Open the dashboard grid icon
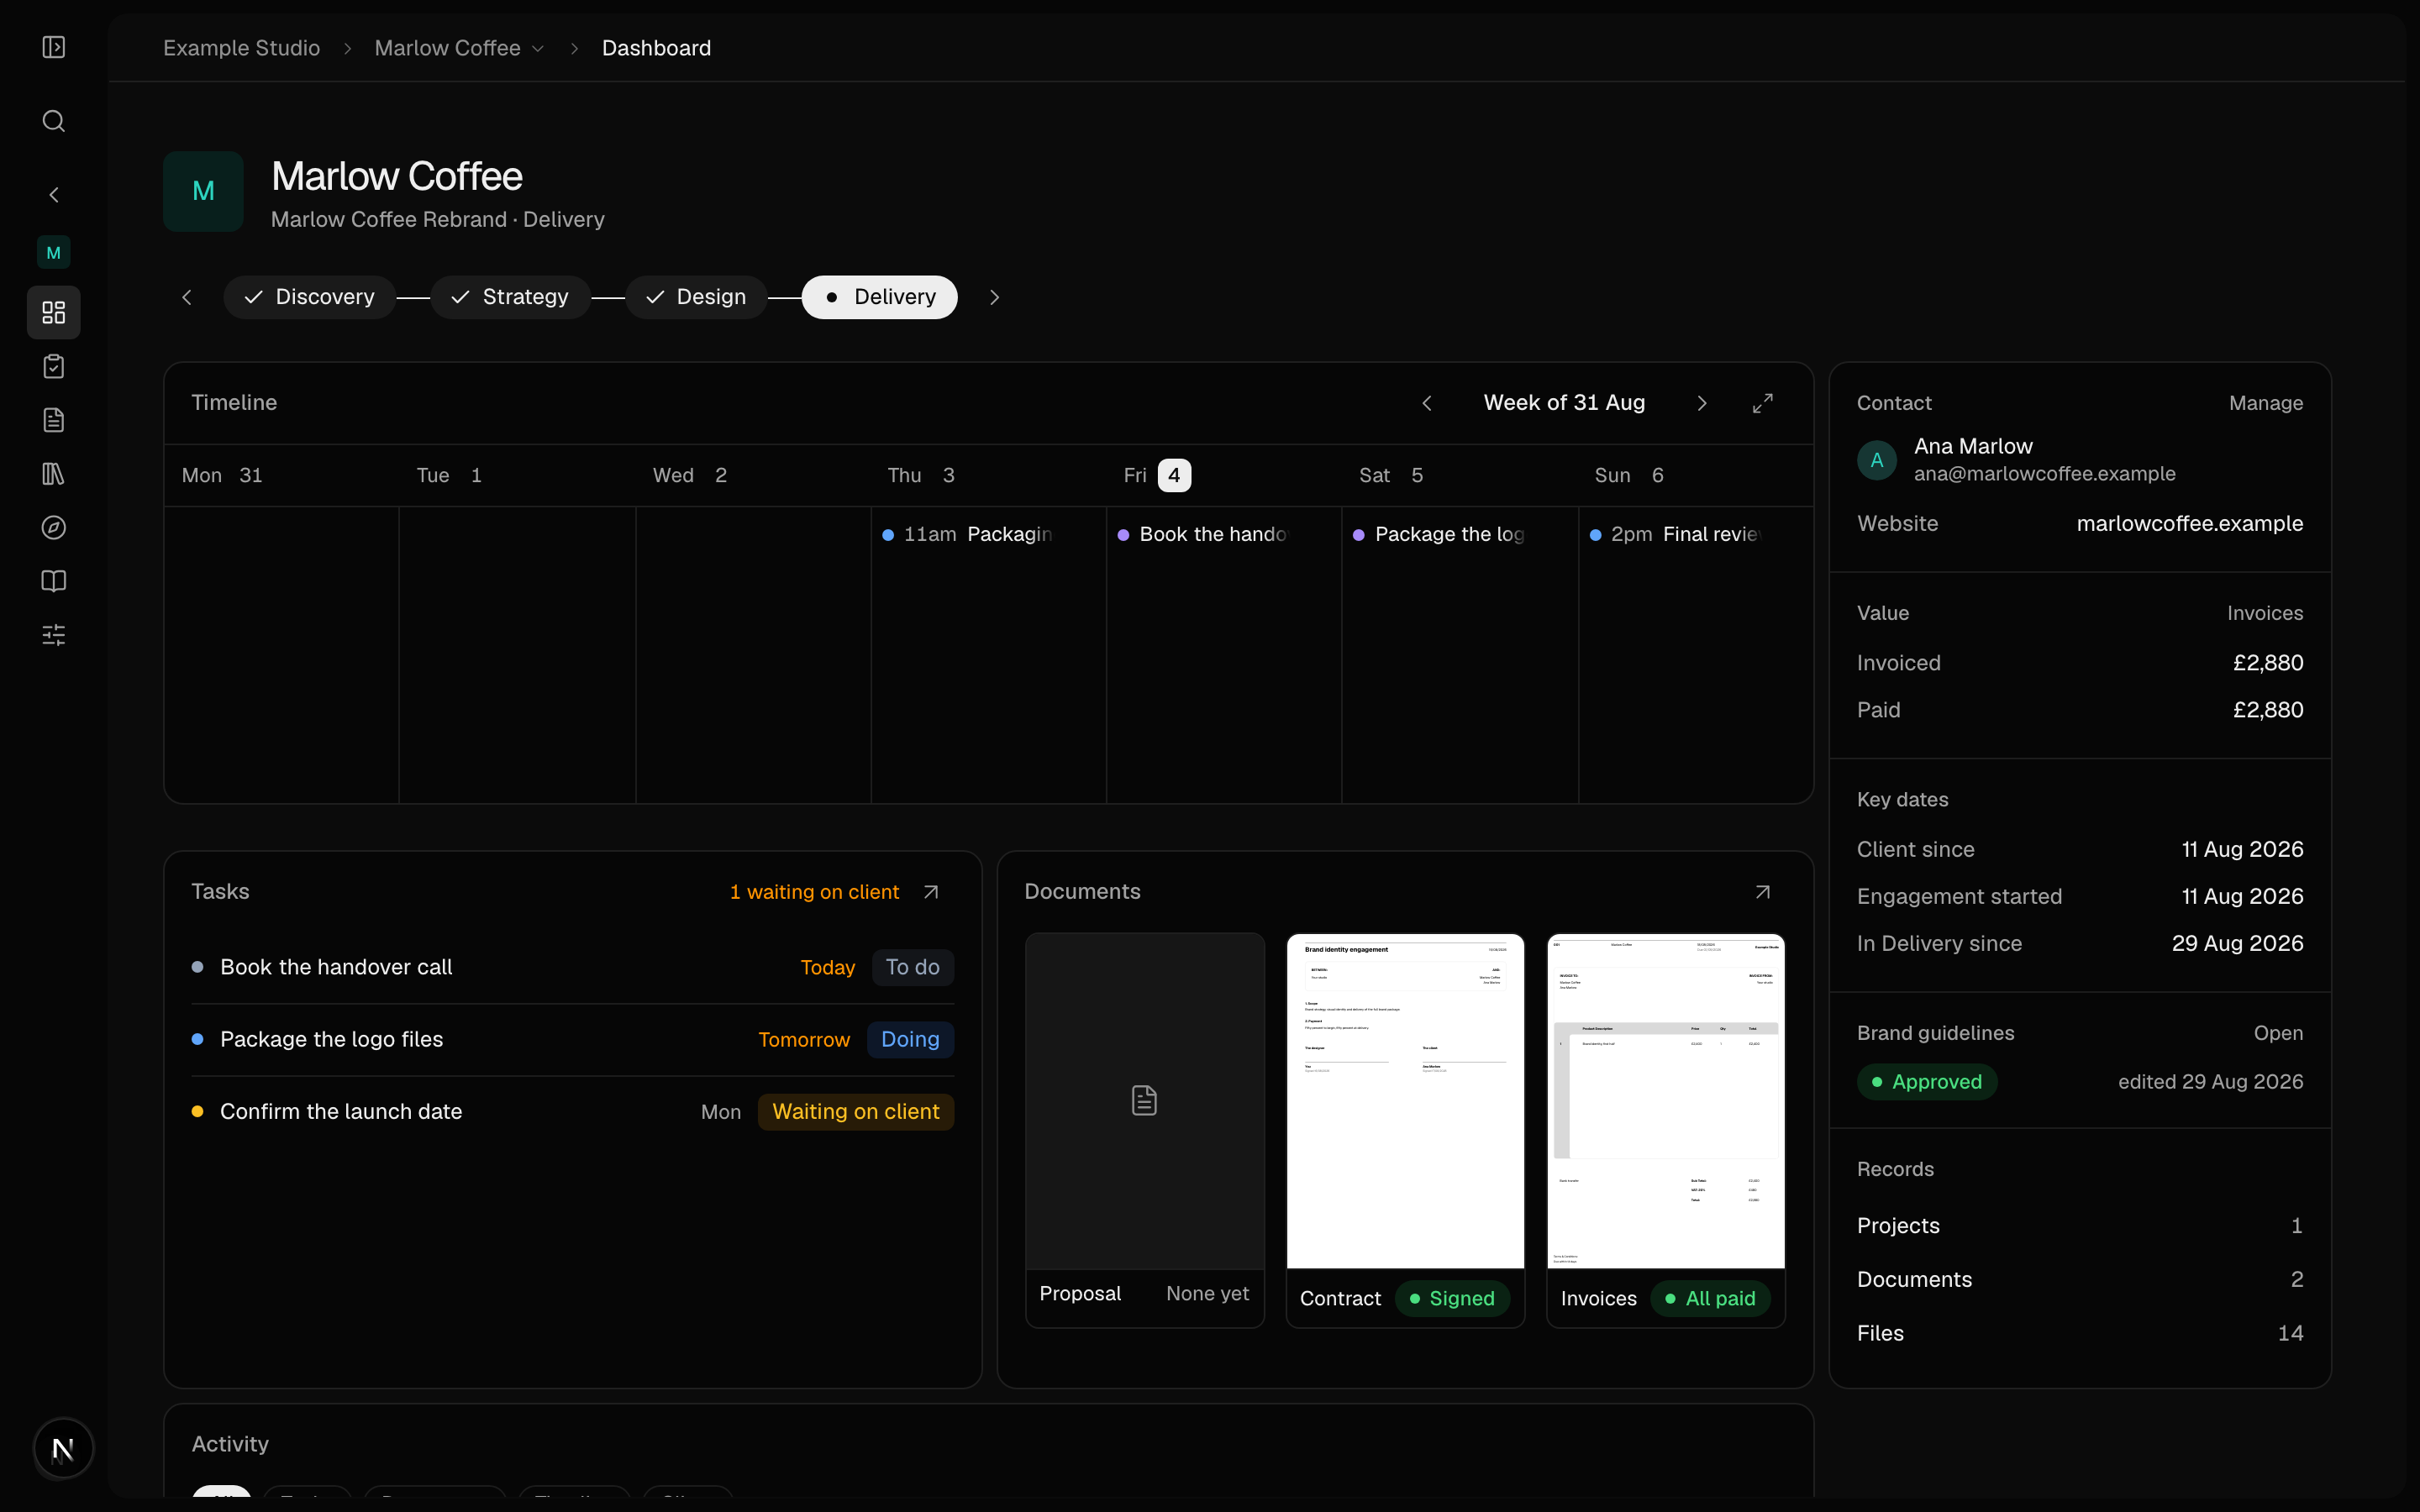This screenshot has height=1512, width=2420. click(54, 312)
